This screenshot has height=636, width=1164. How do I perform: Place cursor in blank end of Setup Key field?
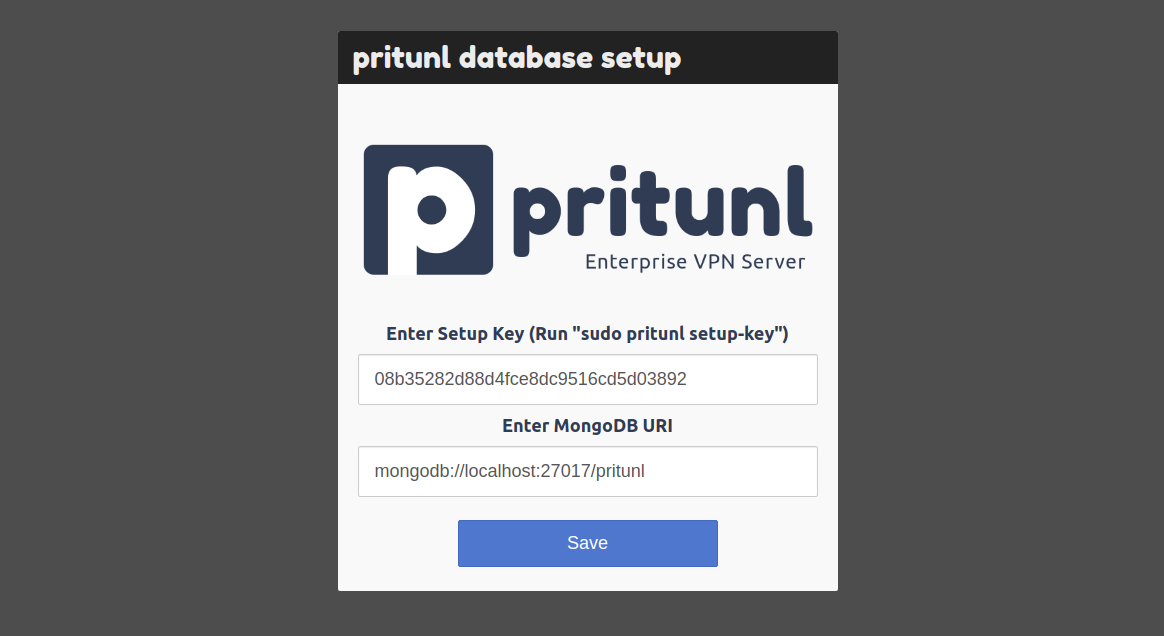point(750,379)
